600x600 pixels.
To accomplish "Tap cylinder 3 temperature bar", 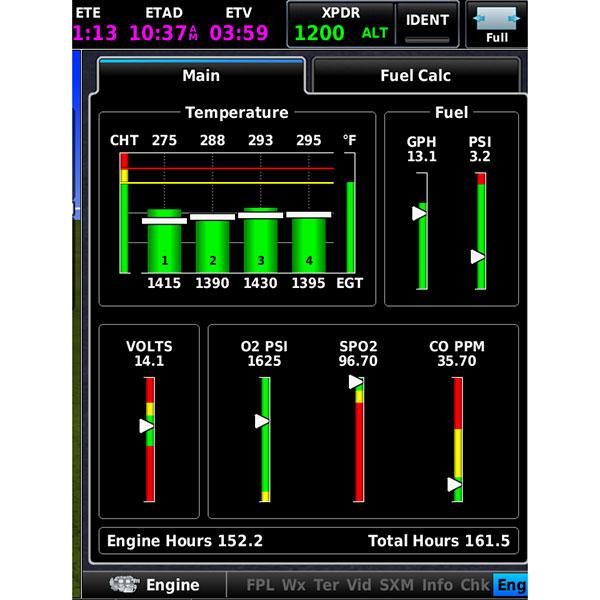I will (x=261, y=240).
